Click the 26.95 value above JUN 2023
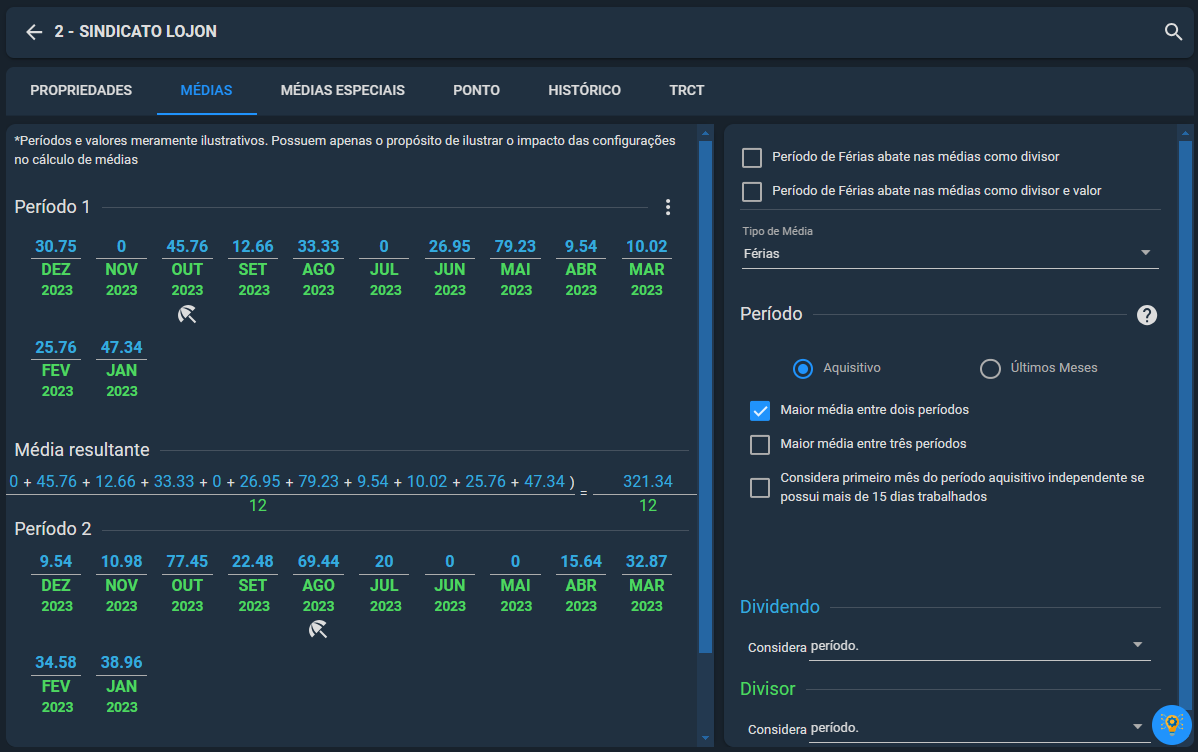The width and height of the screenshot is (1198, 752). [x=449, y=246]
